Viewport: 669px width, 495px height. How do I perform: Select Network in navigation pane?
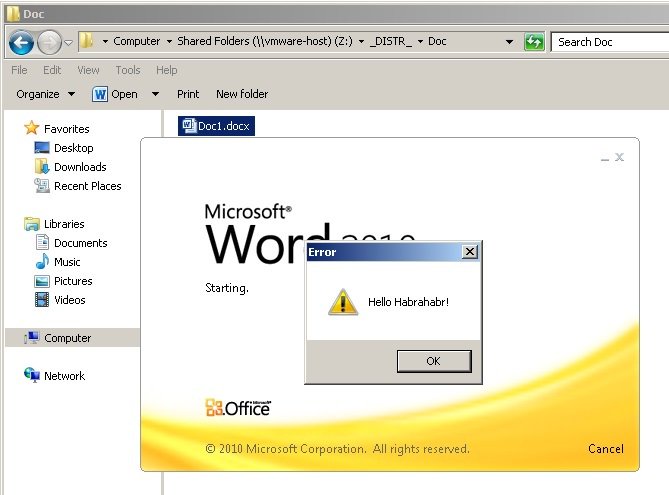pos(64,376)
